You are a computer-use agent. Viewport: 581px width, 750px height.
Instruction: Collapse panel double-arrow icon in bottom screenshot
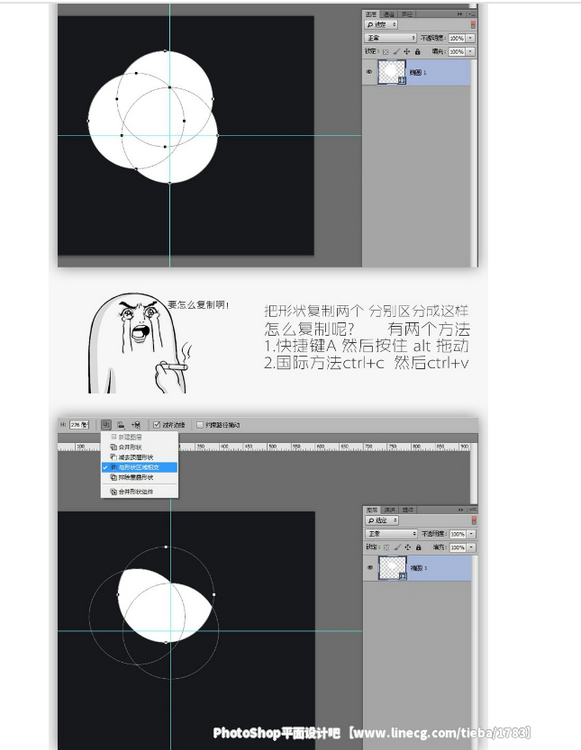coord(461,510)
